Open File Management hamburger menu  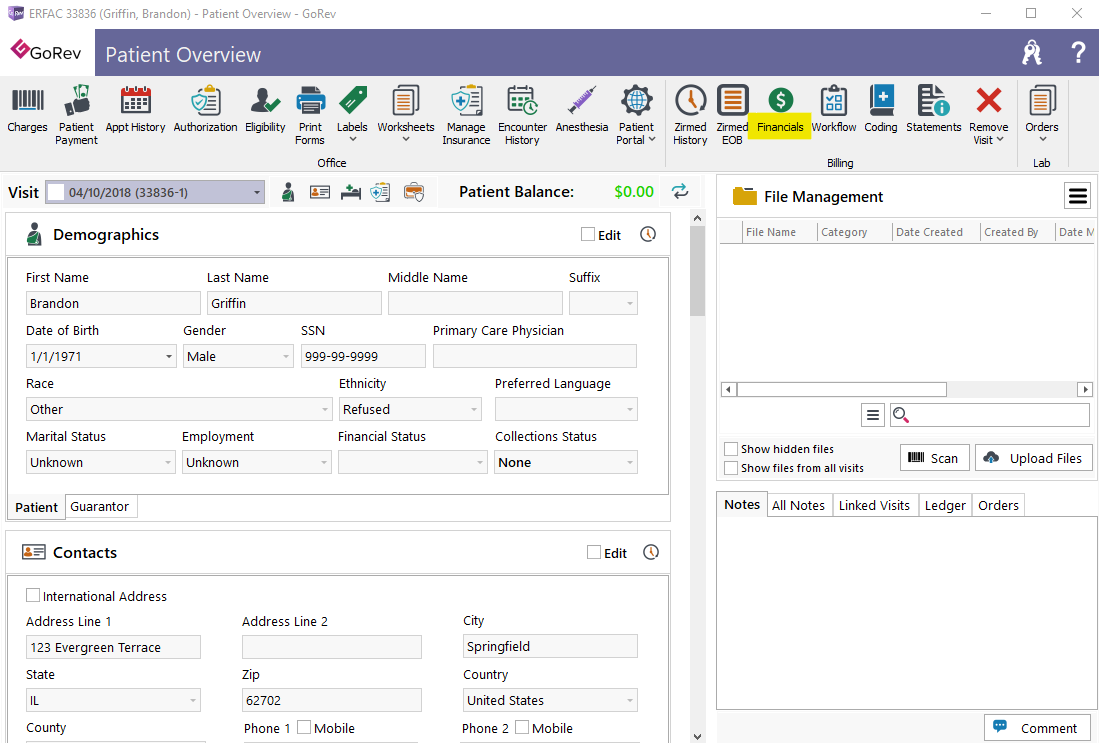click(x=1077, y=196)
